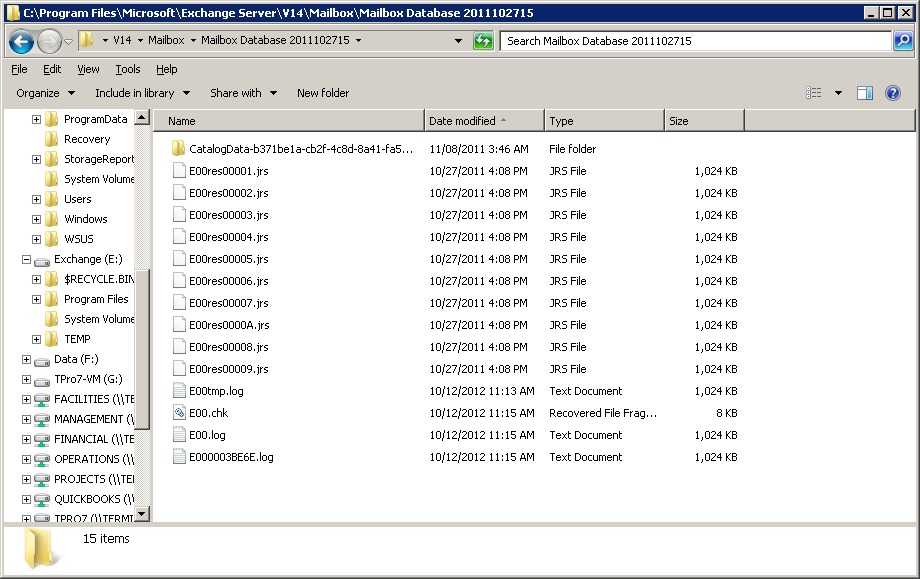Click inside the Search Mailbox Database box
Screen dimensions: 920x579
[690, 43]
